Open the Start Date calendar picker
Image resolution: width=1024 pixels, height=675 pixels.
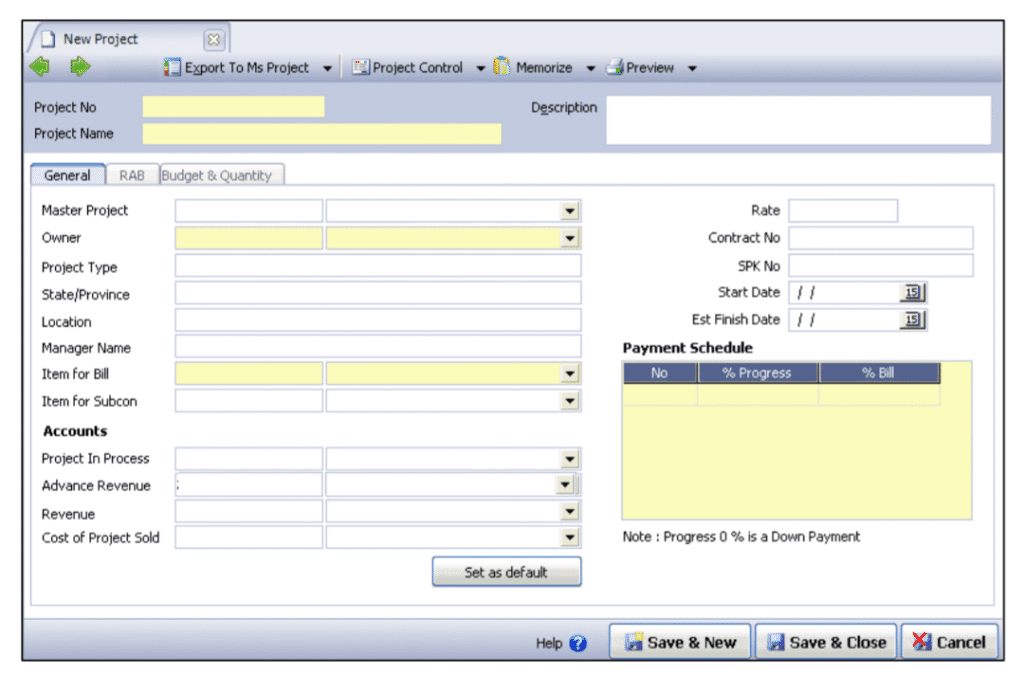click(x=914, y=292)
